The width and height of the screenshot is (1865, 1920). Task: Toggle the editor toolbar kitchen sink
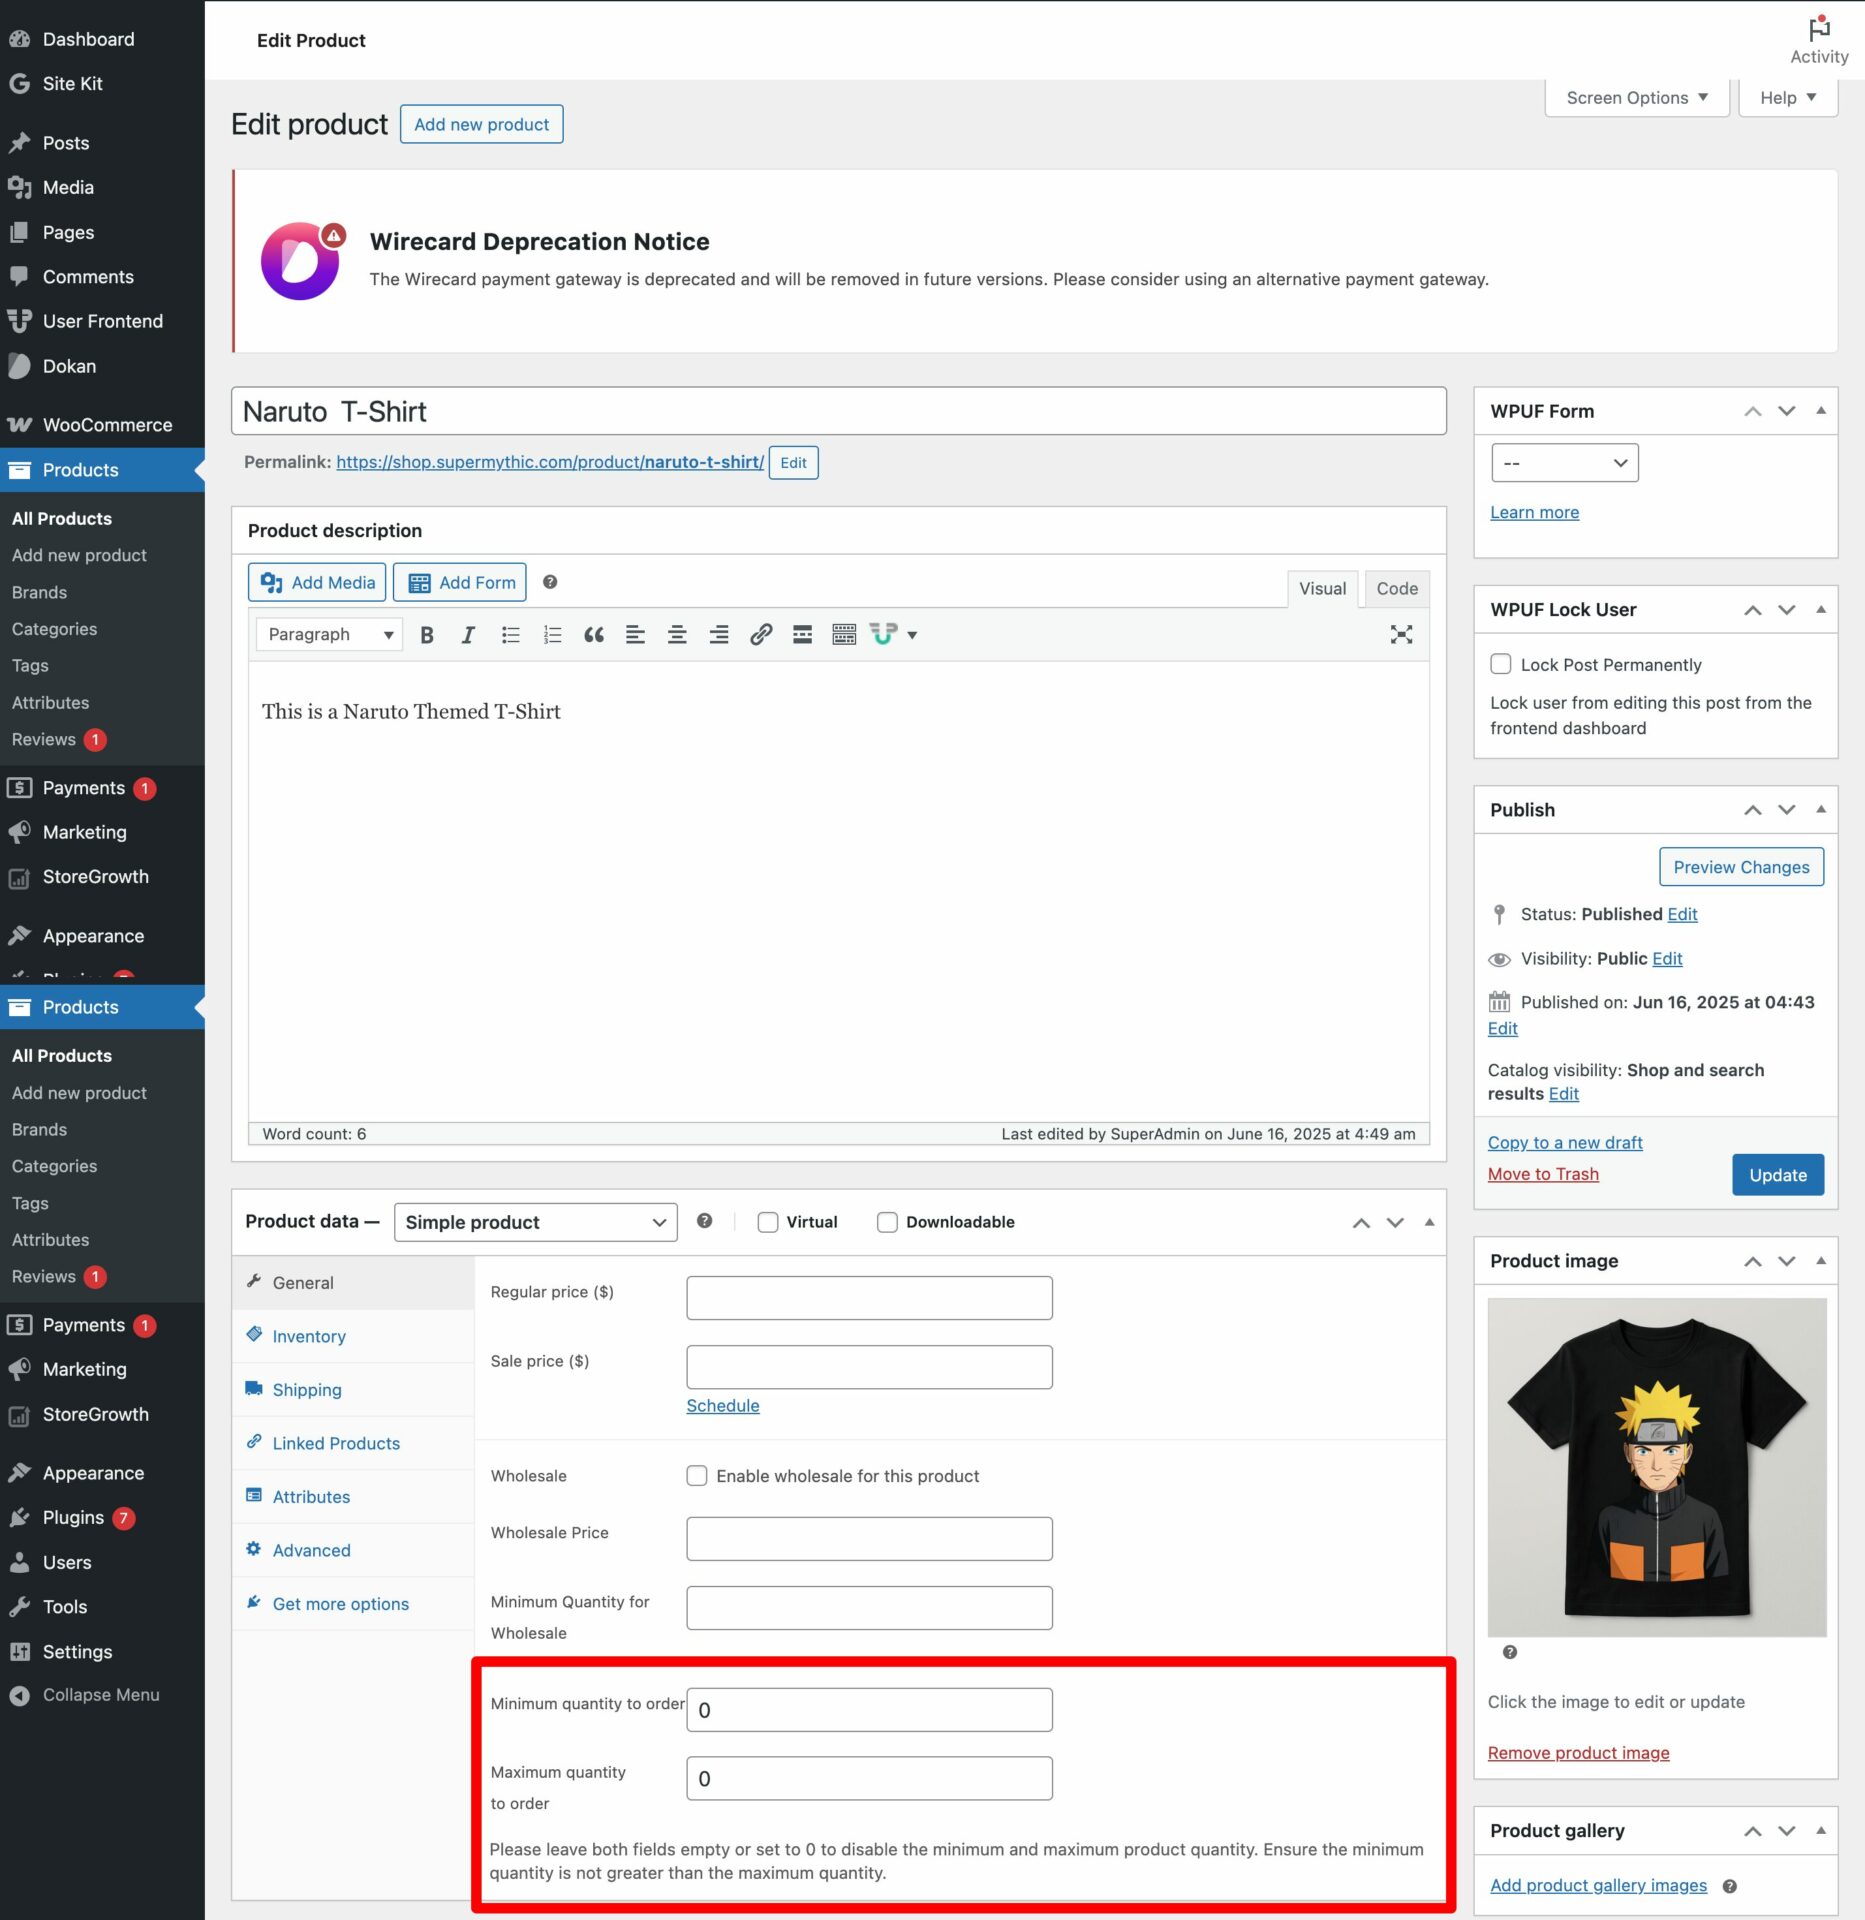(844, 635)
